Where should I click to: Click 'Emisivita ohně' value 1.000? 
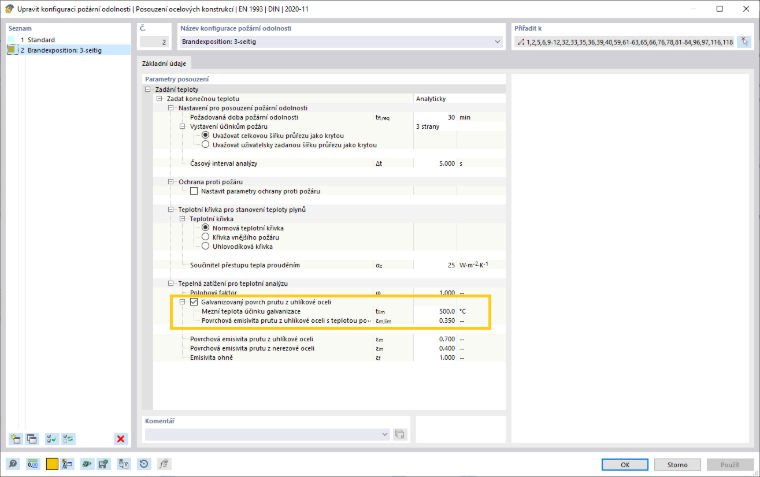pos(435,357)
